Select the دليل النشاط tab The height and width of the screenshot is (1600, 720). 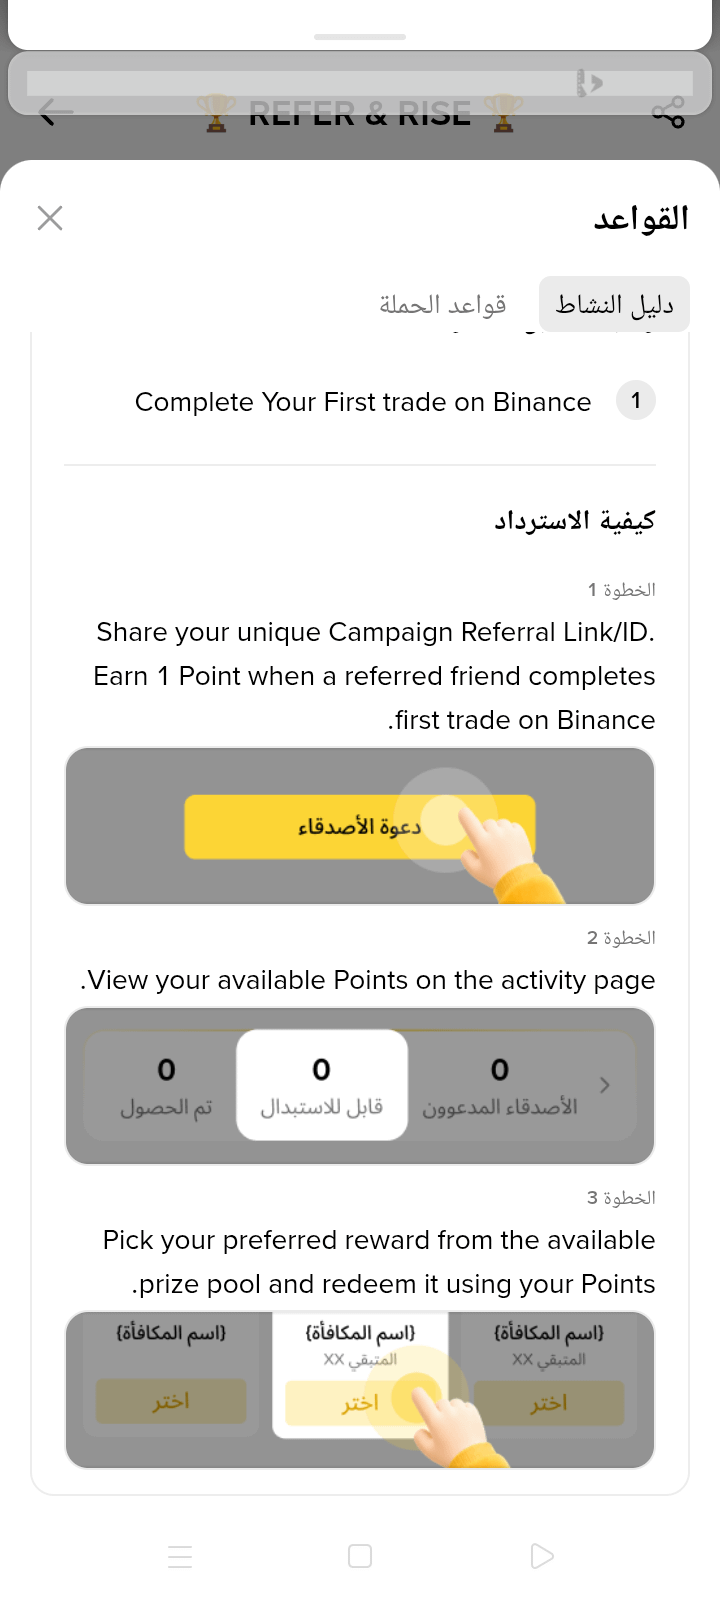click(x=614, y=304)
